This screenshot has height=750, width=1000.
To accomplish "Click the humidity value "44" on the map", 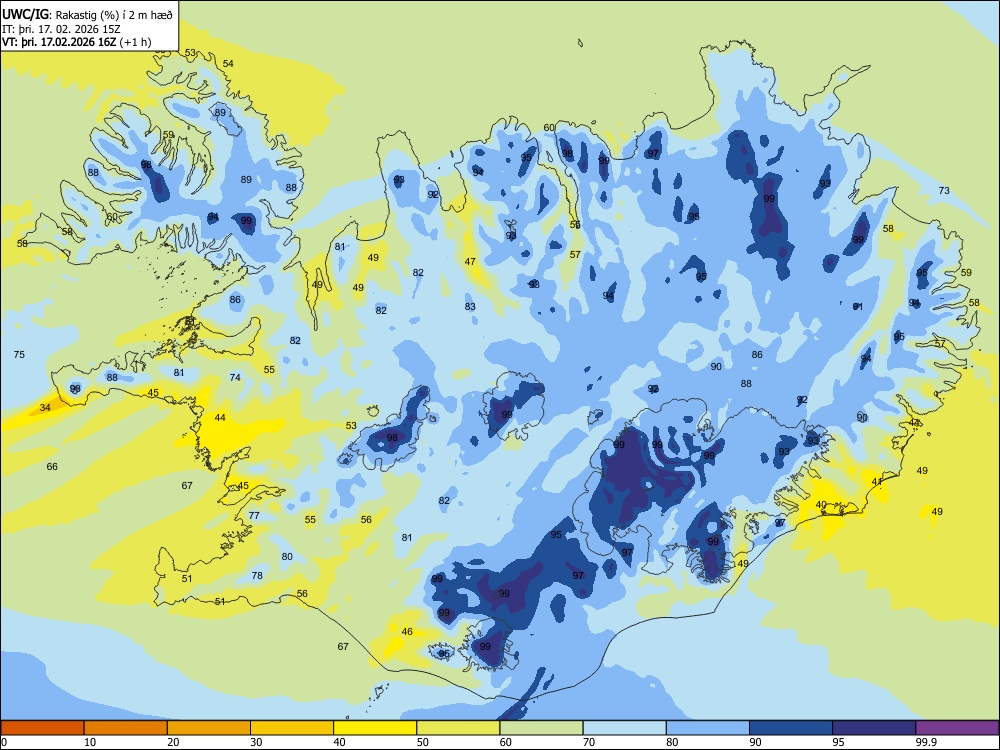I will 220,418.
